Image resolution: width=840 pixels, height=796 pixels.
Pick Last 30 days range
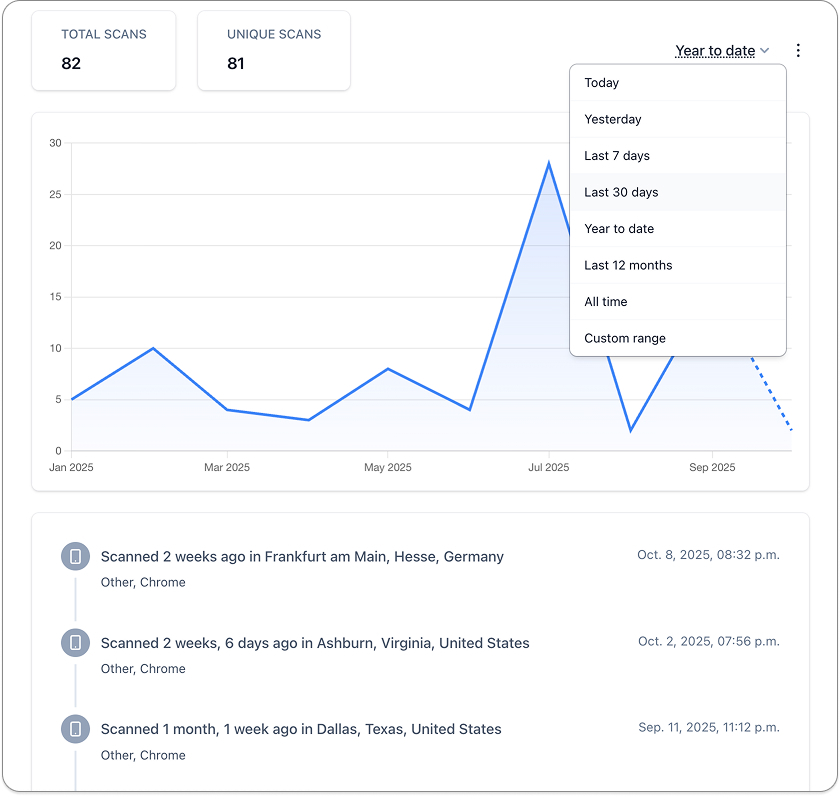(678, 192)
